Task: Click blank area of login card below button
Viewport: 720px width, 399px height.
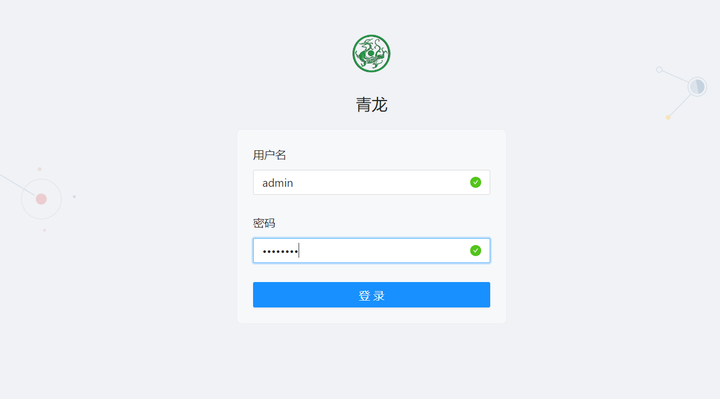Action: click(371, 315)
